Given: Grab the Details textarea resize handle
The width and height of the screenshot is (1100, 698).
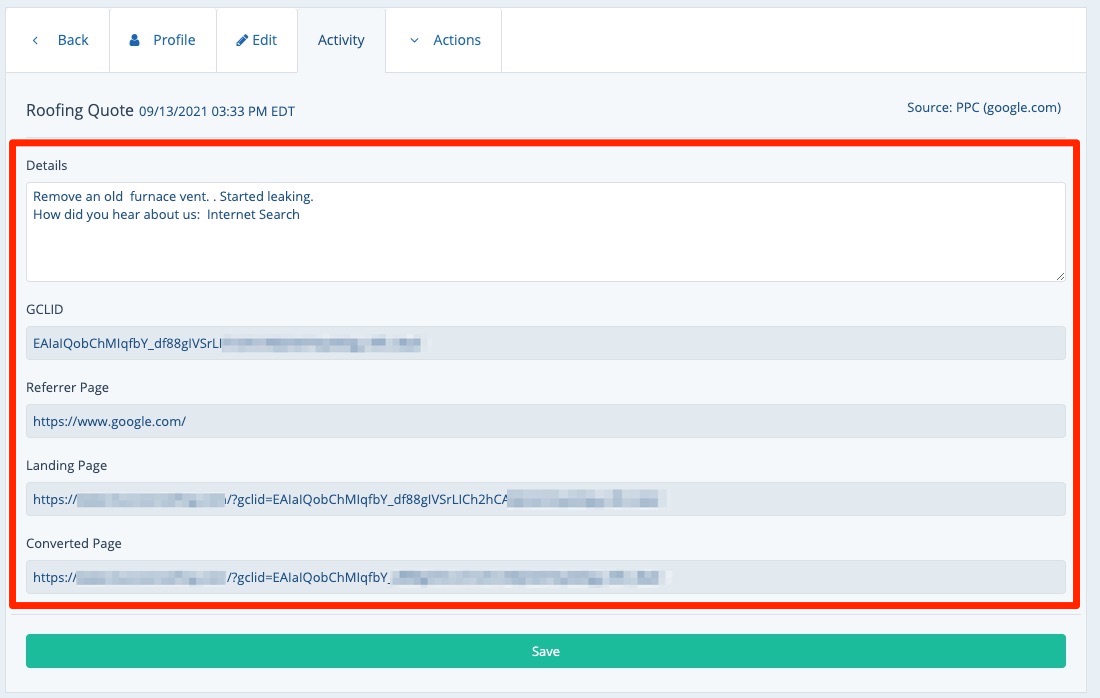Looking at the screenshot, I should pyautogui.click(x=1060, y=275).
